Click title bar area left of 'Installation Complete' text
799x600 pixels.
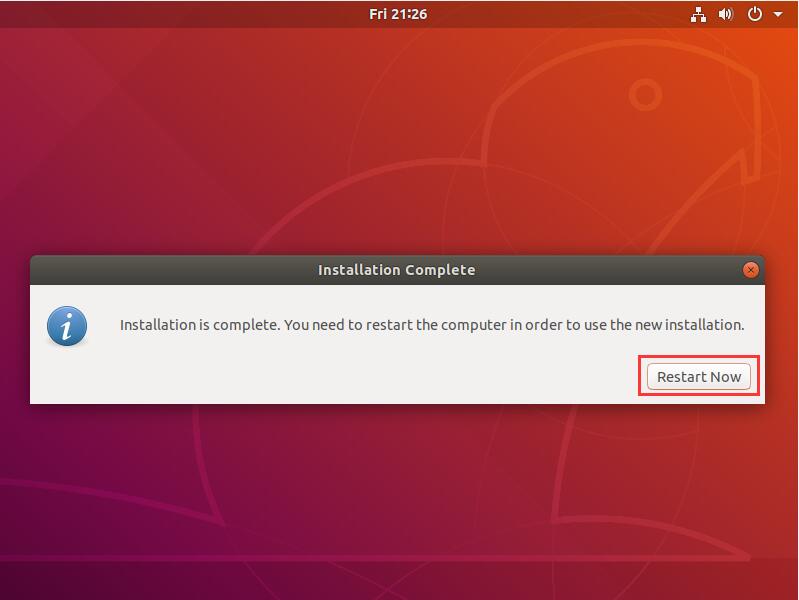coord(173,270)
